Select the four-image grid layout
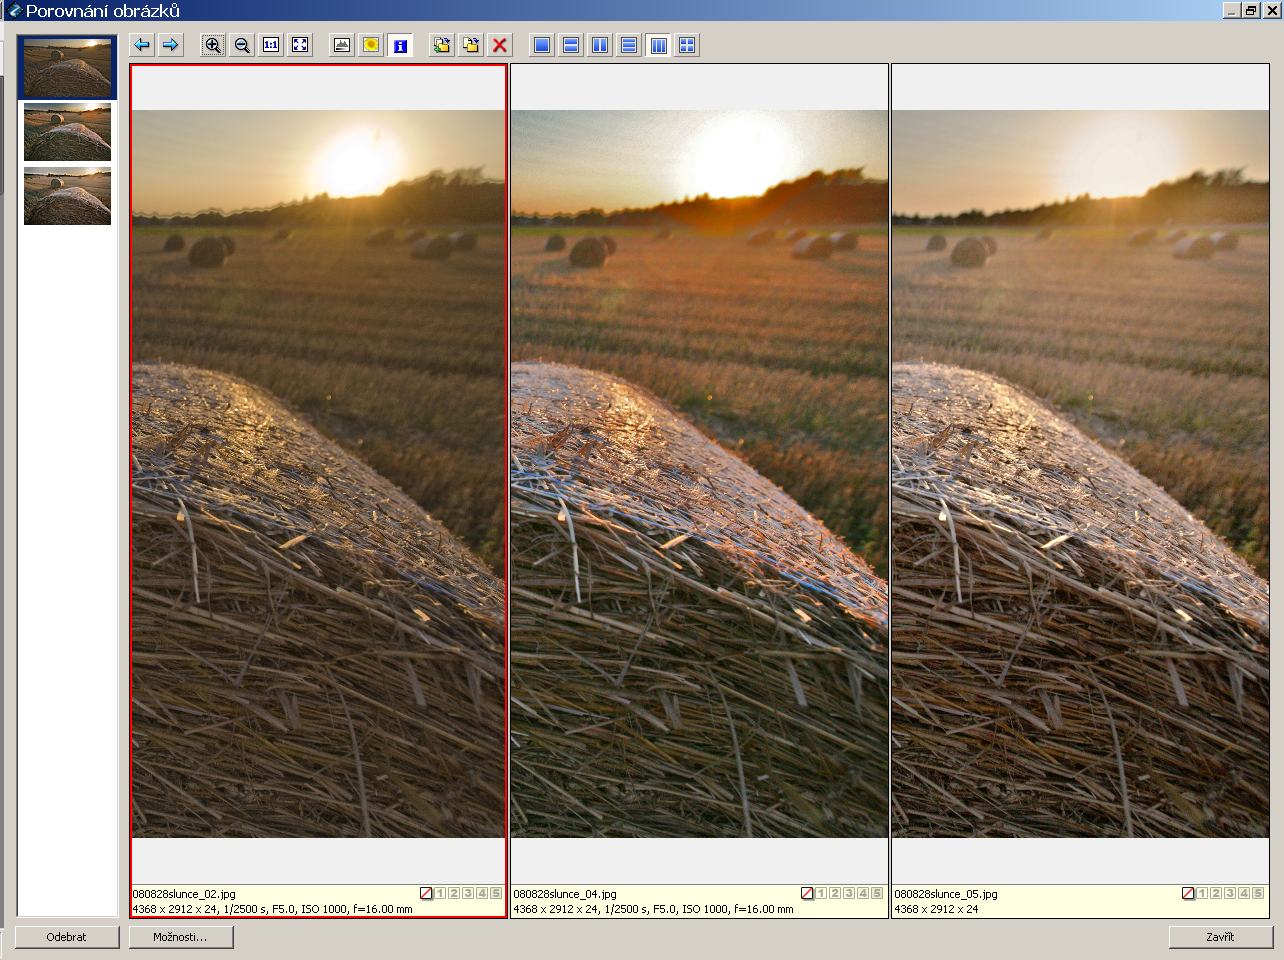1284x960 pixels. [x=687, y=45]
